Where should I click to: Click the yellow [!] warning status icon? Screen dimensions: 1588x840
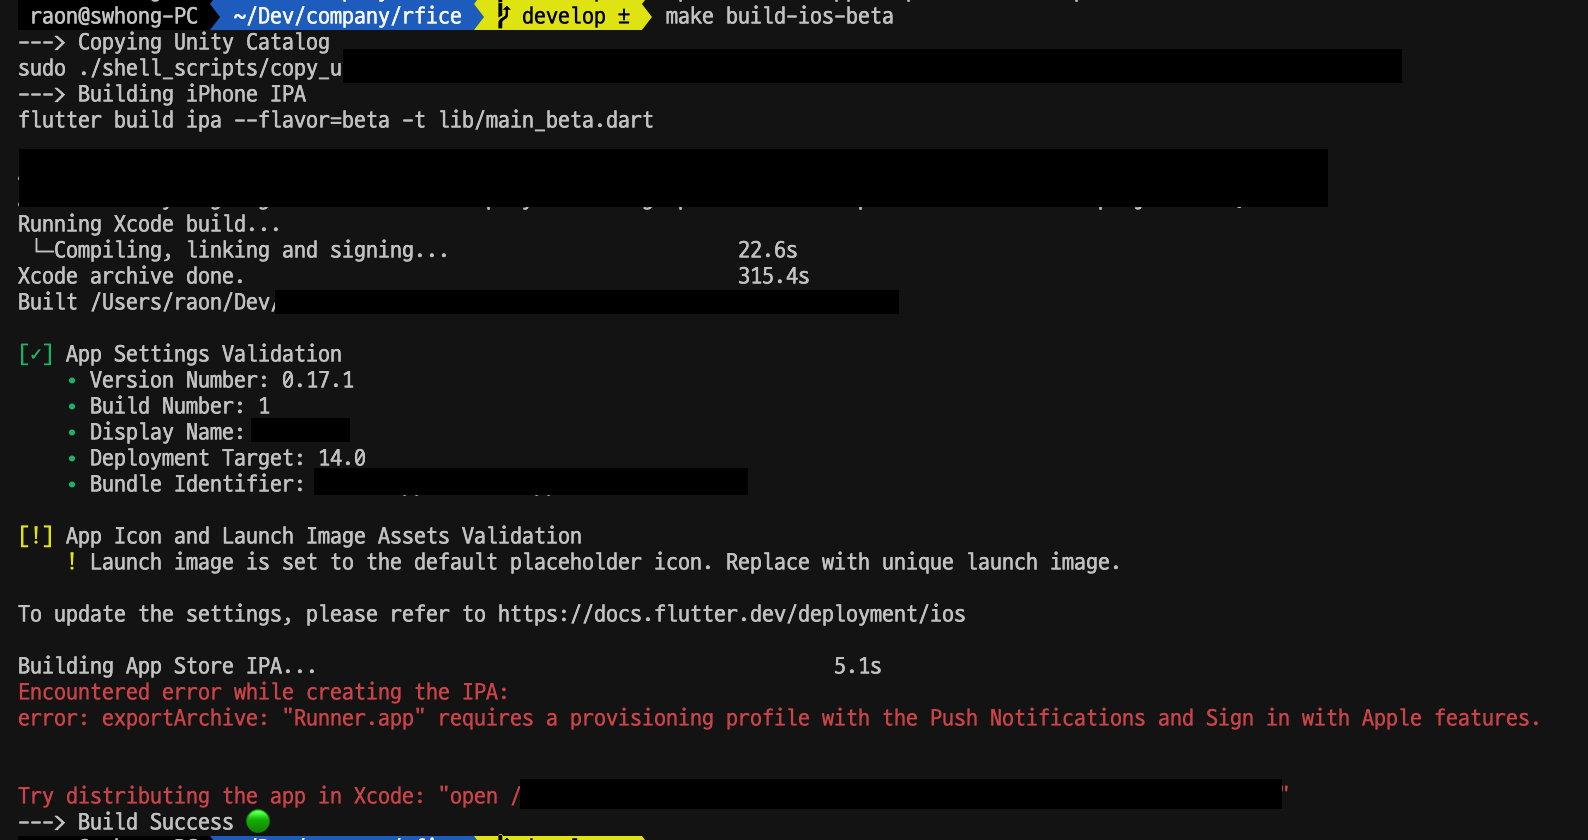[36, 536]
